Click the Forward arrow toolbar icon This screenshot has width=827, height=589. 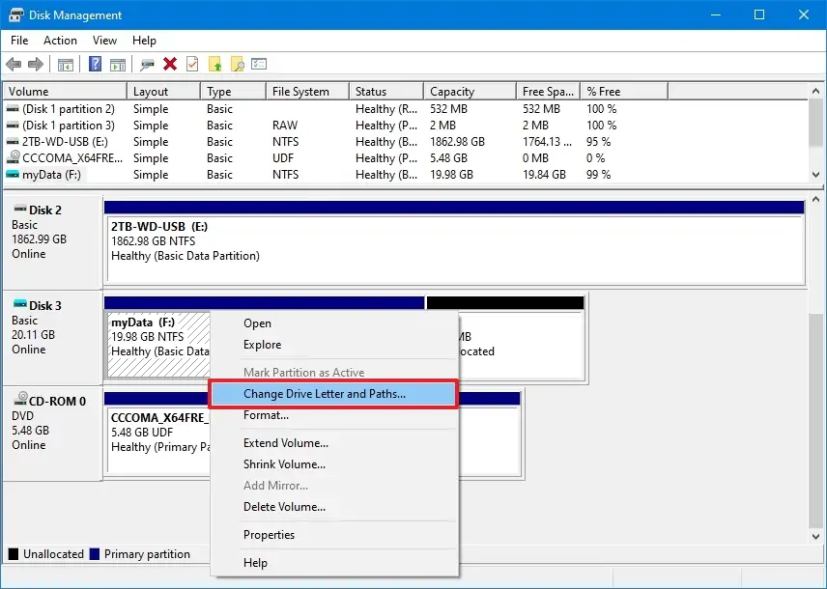[x=35, y=64]
